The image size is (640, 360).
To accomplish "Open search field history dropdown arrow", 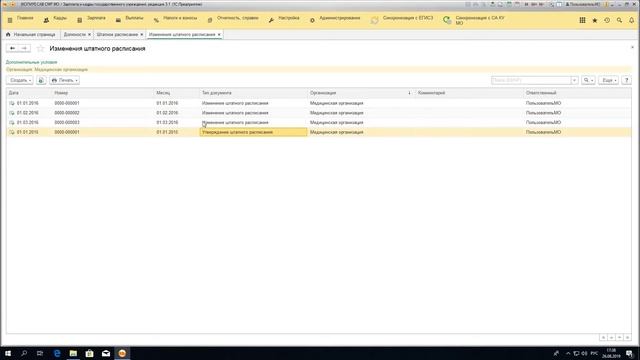I will coord(574,80).
